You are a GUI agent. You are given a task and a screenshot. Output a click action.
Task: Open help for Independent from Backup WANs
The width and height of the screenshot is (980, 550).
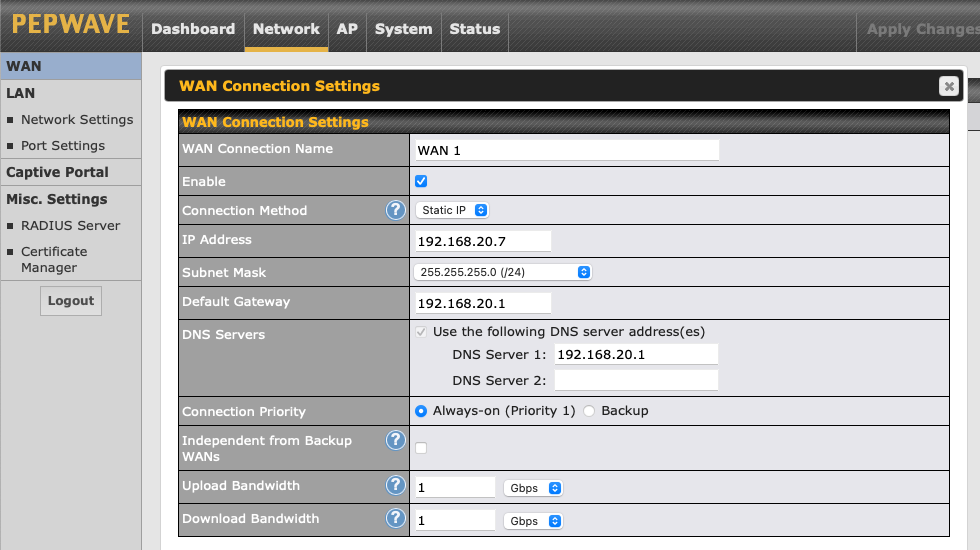click(395, 441)
